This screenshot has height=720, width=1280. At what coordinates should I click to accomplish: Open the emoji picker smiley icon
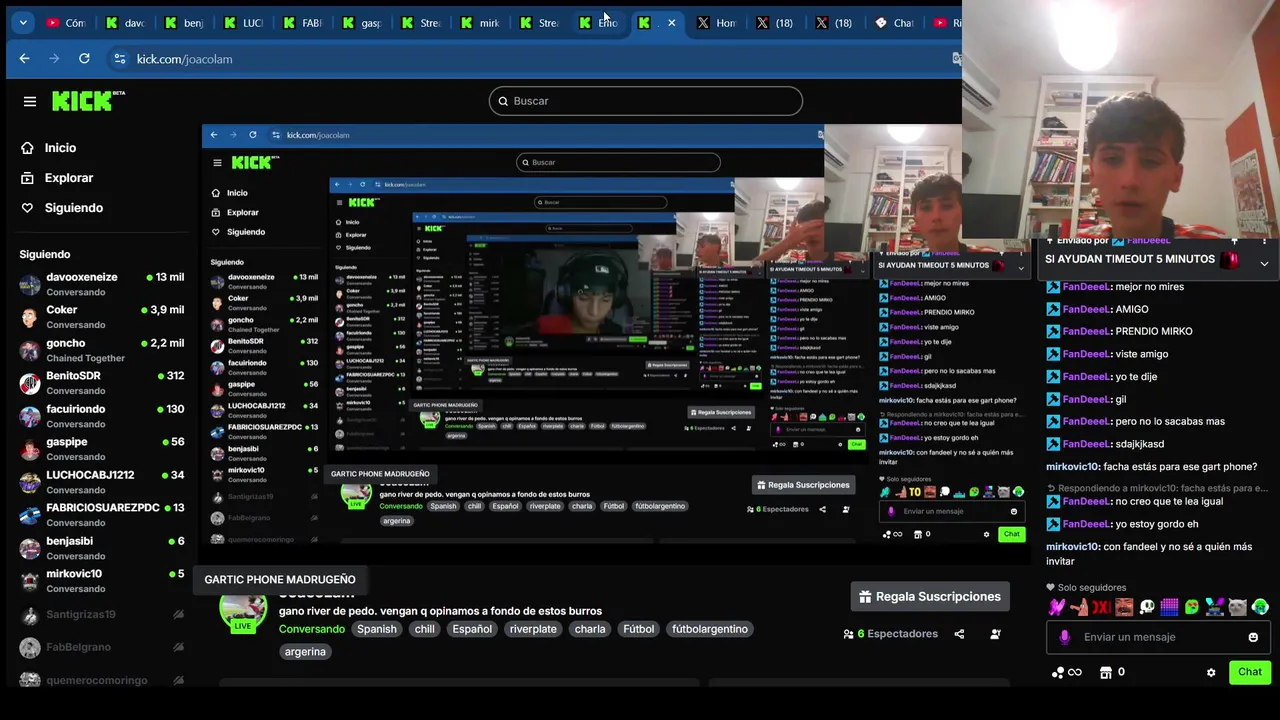1253,637
